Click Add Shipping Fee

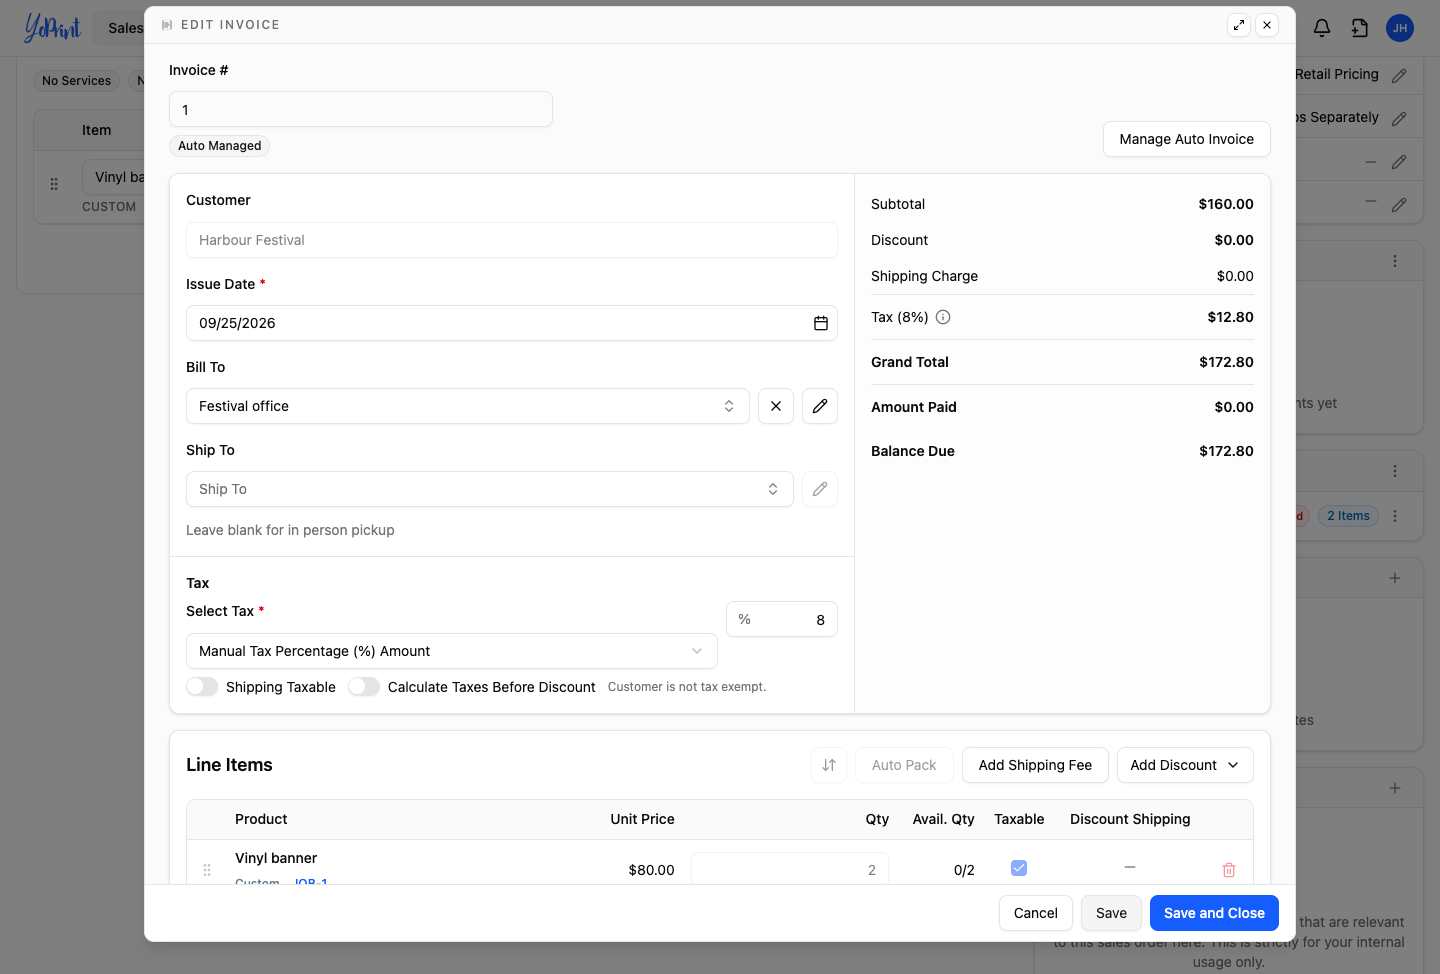point(1035,765)
